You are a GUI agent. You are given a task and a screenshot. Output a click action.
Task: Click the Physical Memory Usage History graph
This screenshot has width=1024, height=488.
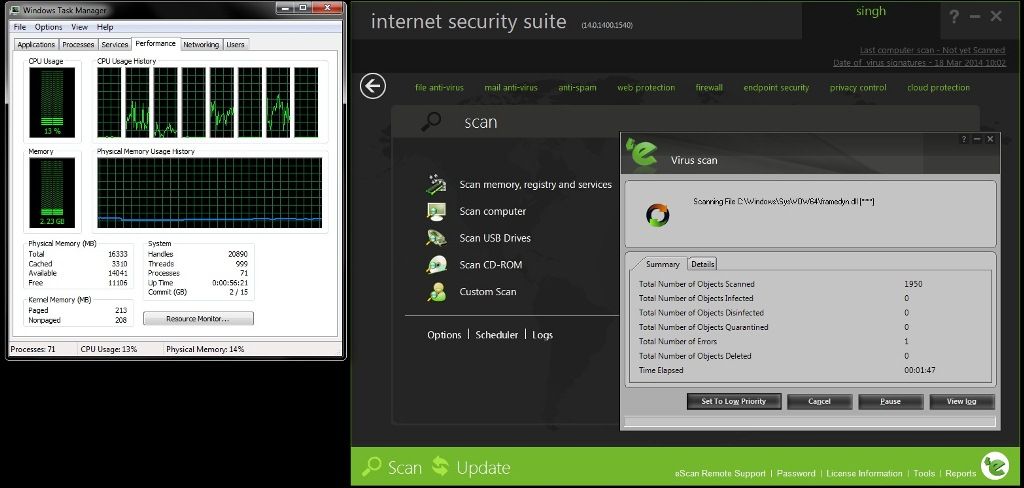[210, 193]
